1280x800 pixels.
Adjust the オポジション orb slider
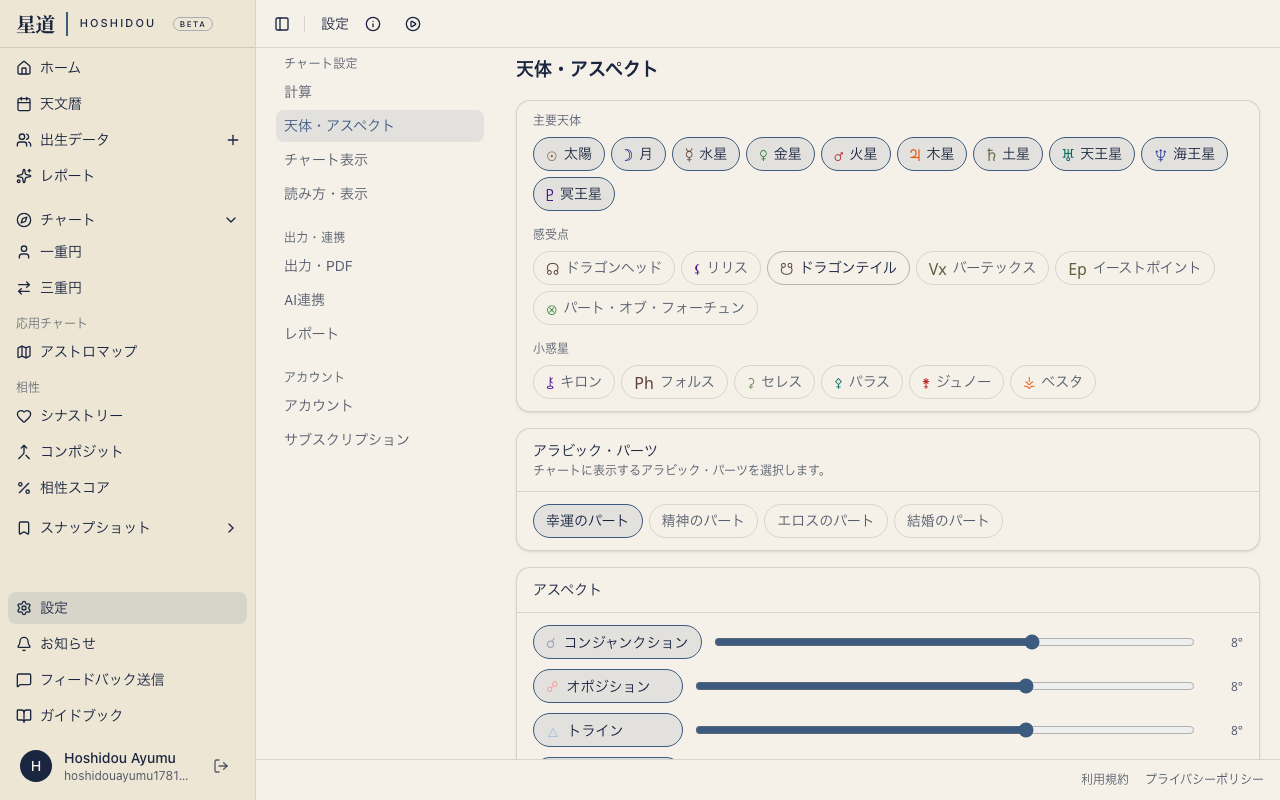[x=945, y=686]
